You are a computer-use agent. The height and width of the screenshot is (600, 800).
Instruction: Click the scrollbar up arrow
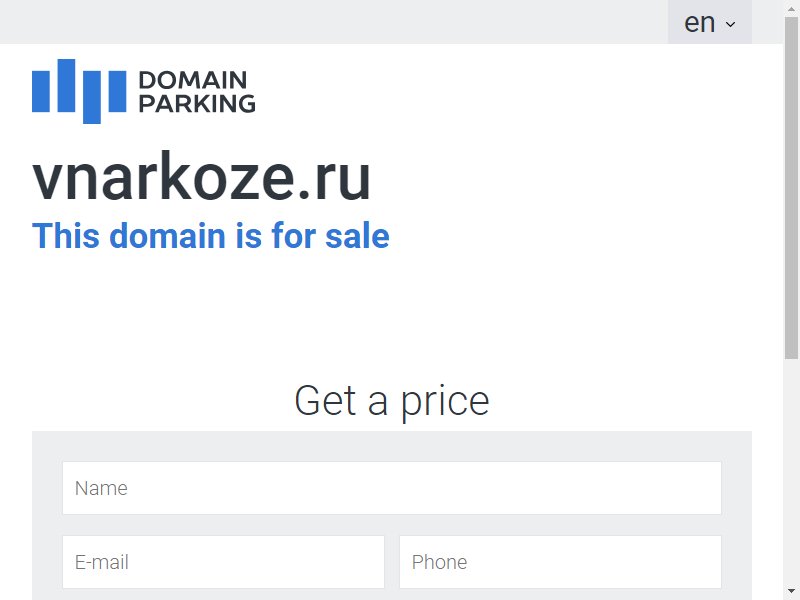(x=791, y=8)
